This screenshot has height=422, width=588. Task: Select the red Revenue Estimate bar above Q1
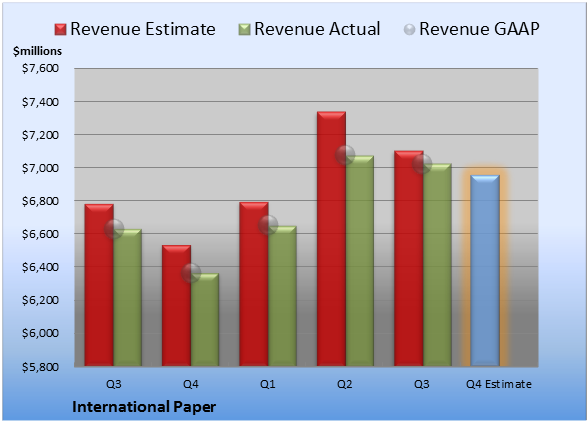pos(254,284)
